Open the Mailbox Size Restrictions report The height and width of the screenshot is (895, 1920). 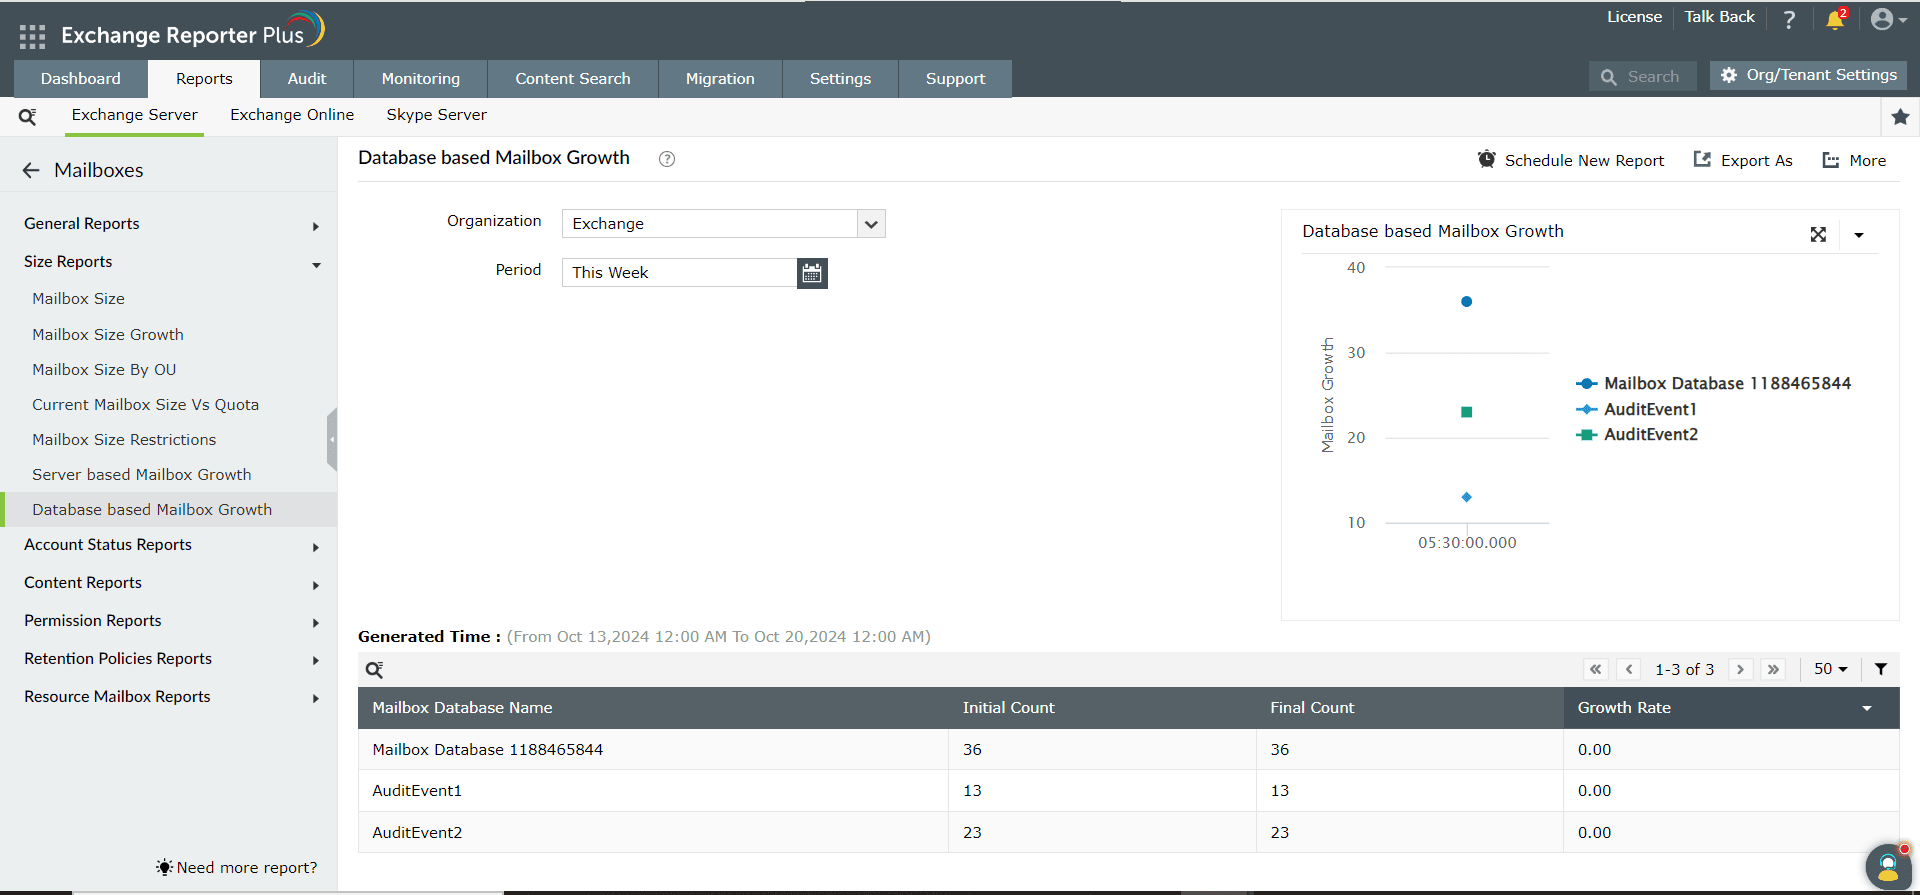click(124, 440)
